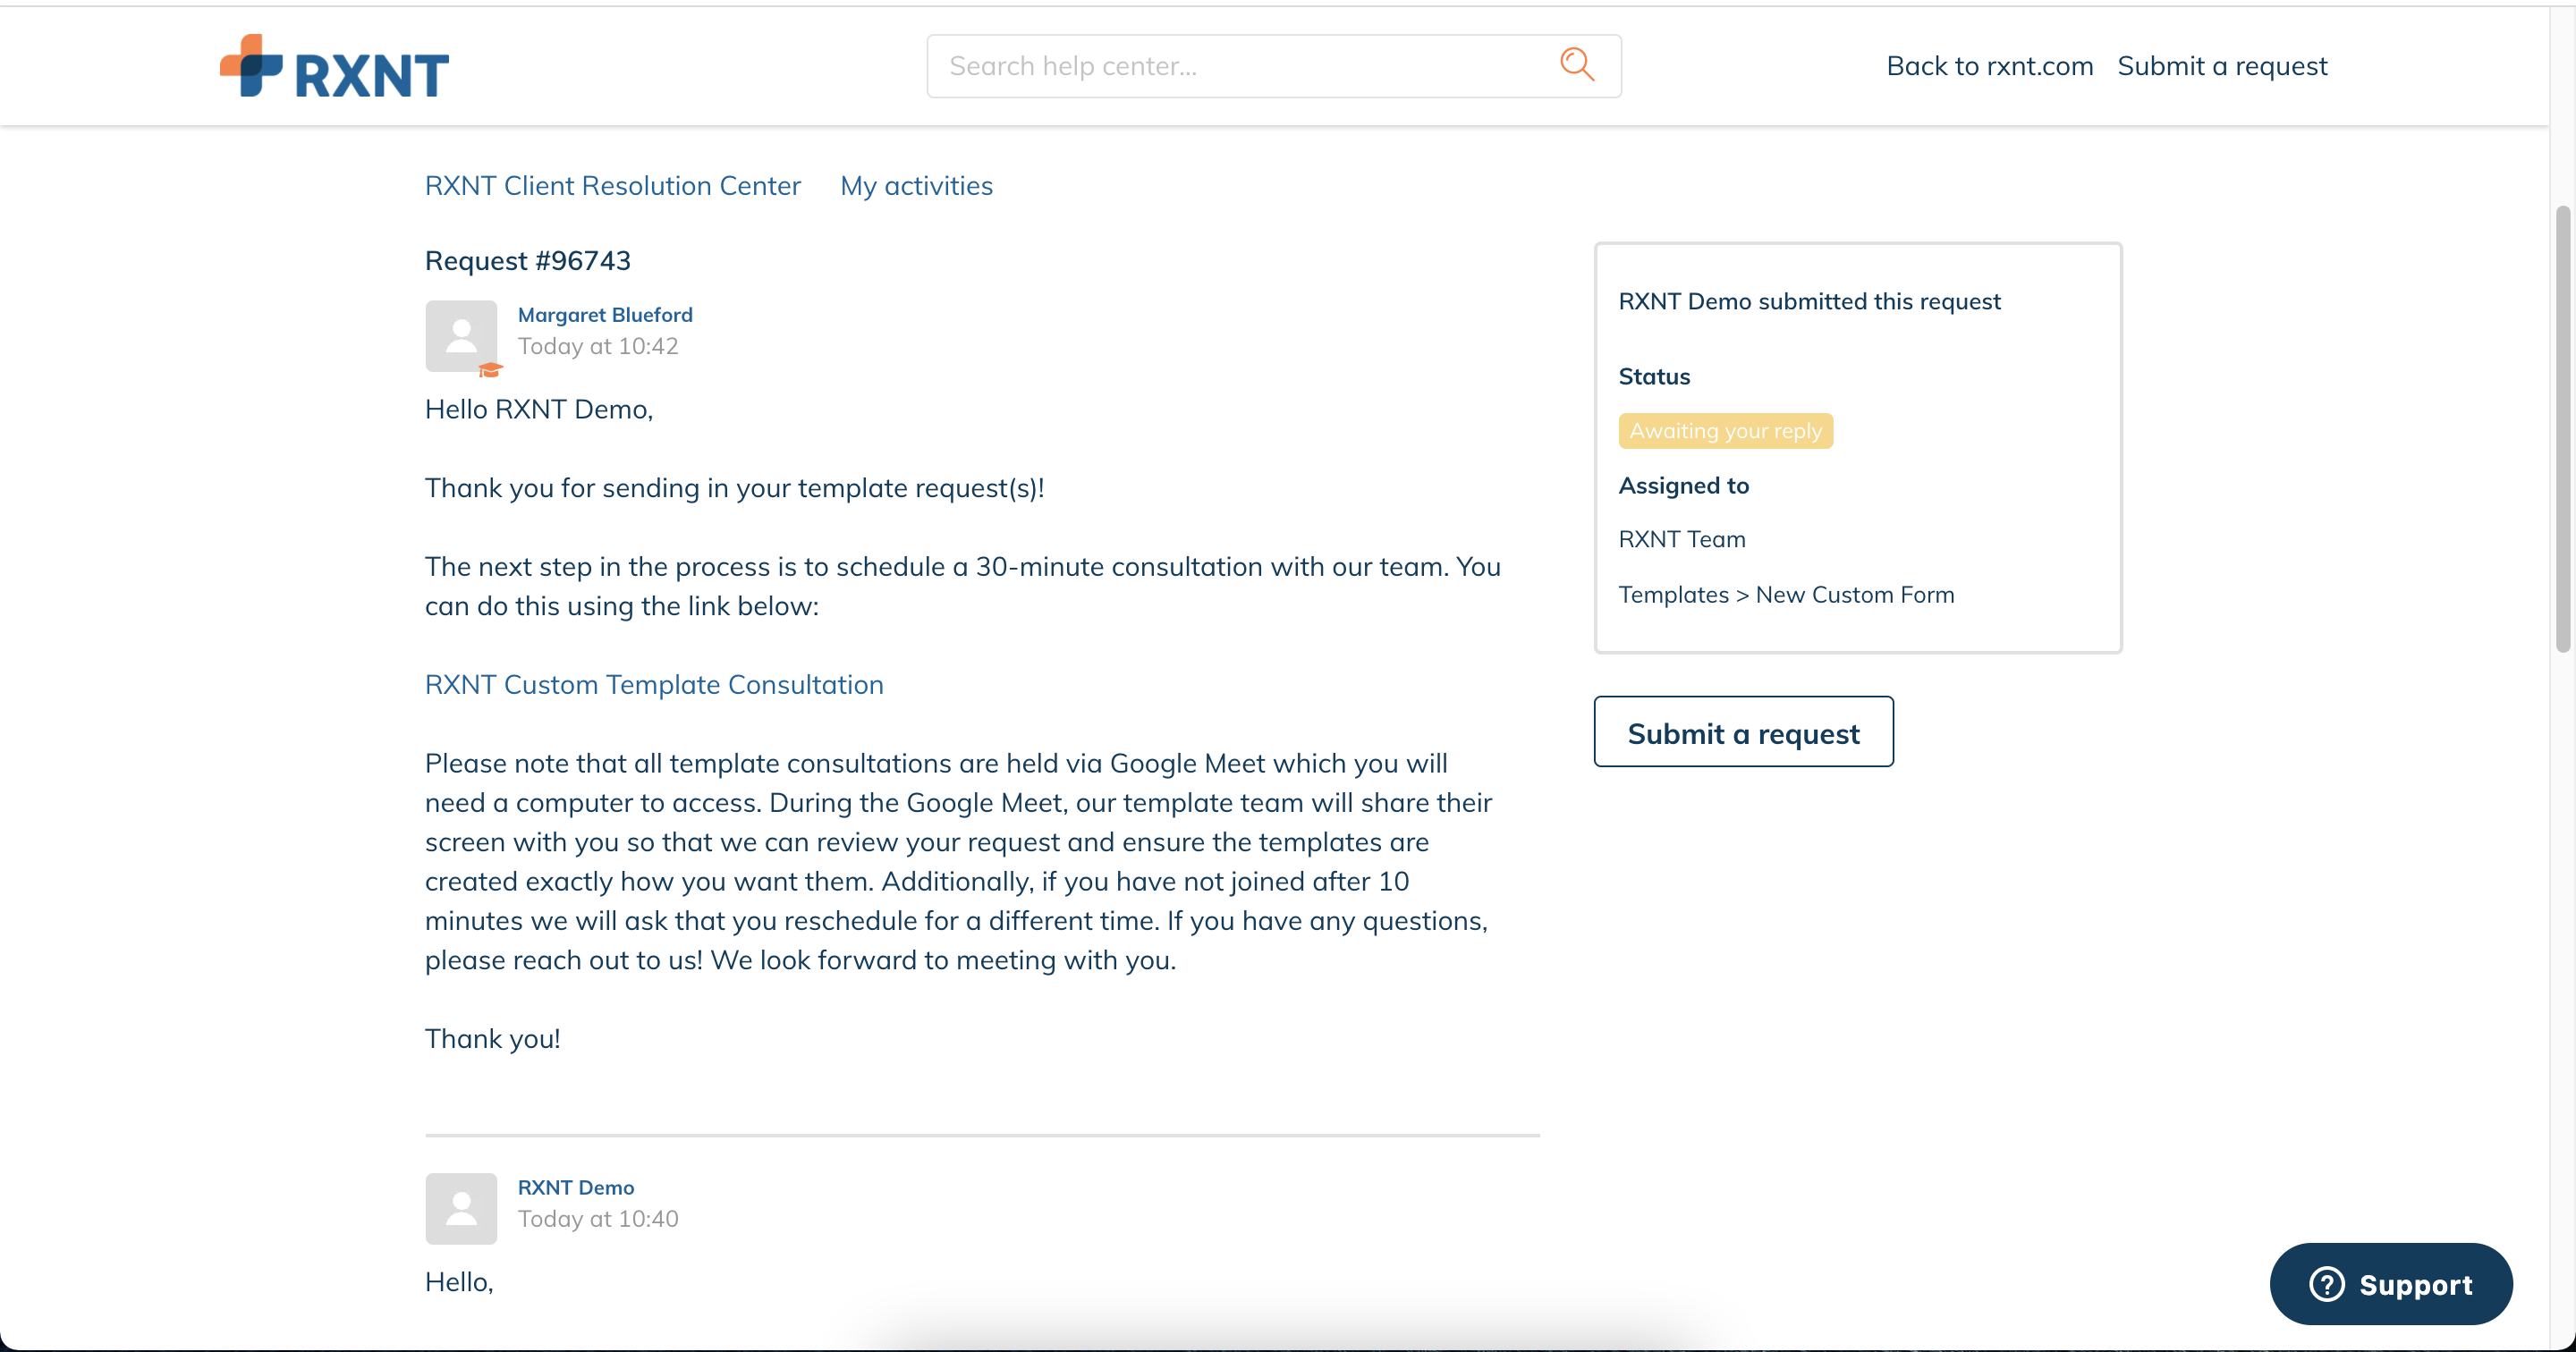Click RXNT Demo's avatar image
This screenshot has height=1352, width=2576.
click(x=461, y=1208)
